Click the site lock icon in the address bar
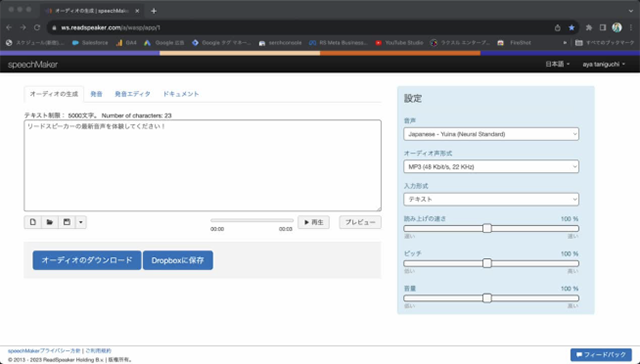The image size is (640, 364). tap(54, 28)
